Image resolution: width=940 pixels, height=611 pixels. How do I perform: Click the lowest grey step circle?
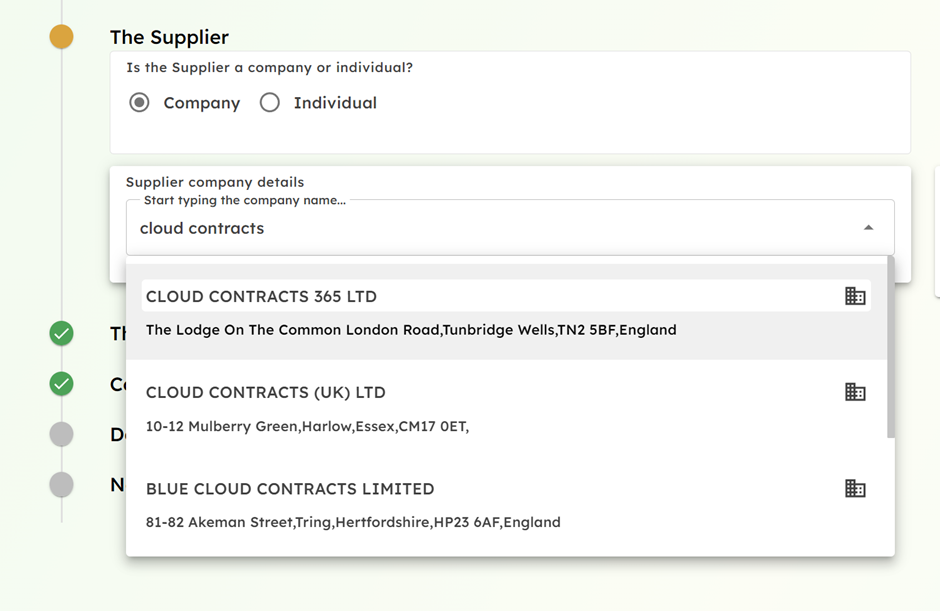tap(61, 484)
